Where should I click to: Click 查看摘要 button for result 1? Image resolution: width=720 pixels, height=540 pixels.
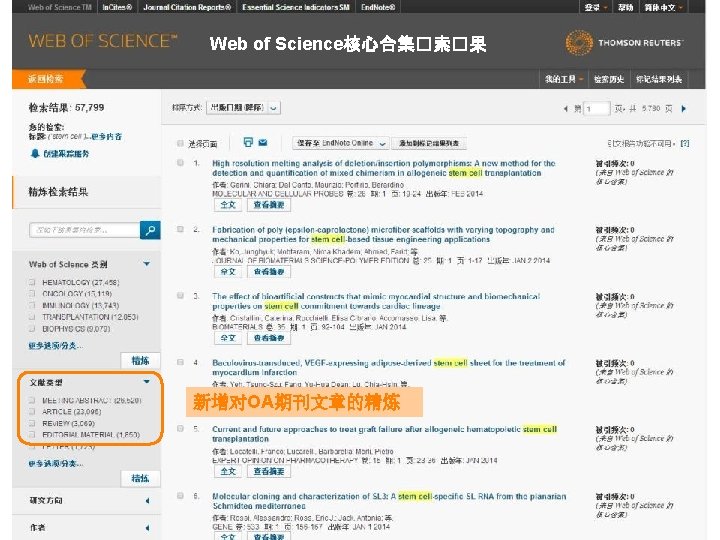coord(269,205)
